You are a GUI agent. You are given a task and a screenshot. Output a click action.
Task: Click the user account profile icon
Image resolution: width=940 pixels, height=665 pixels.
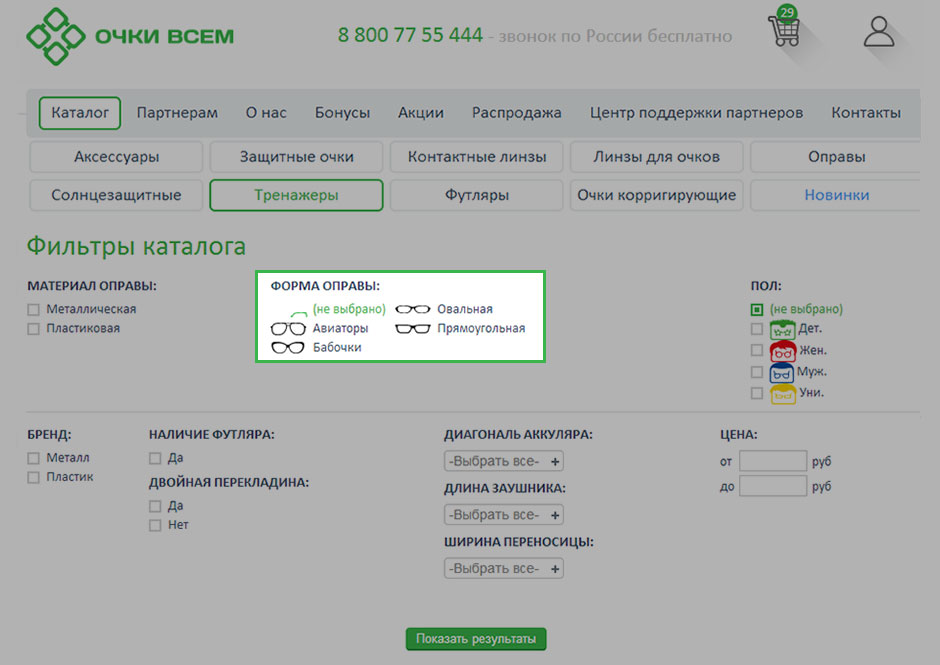pyautogui.click(x=878, y=31)
